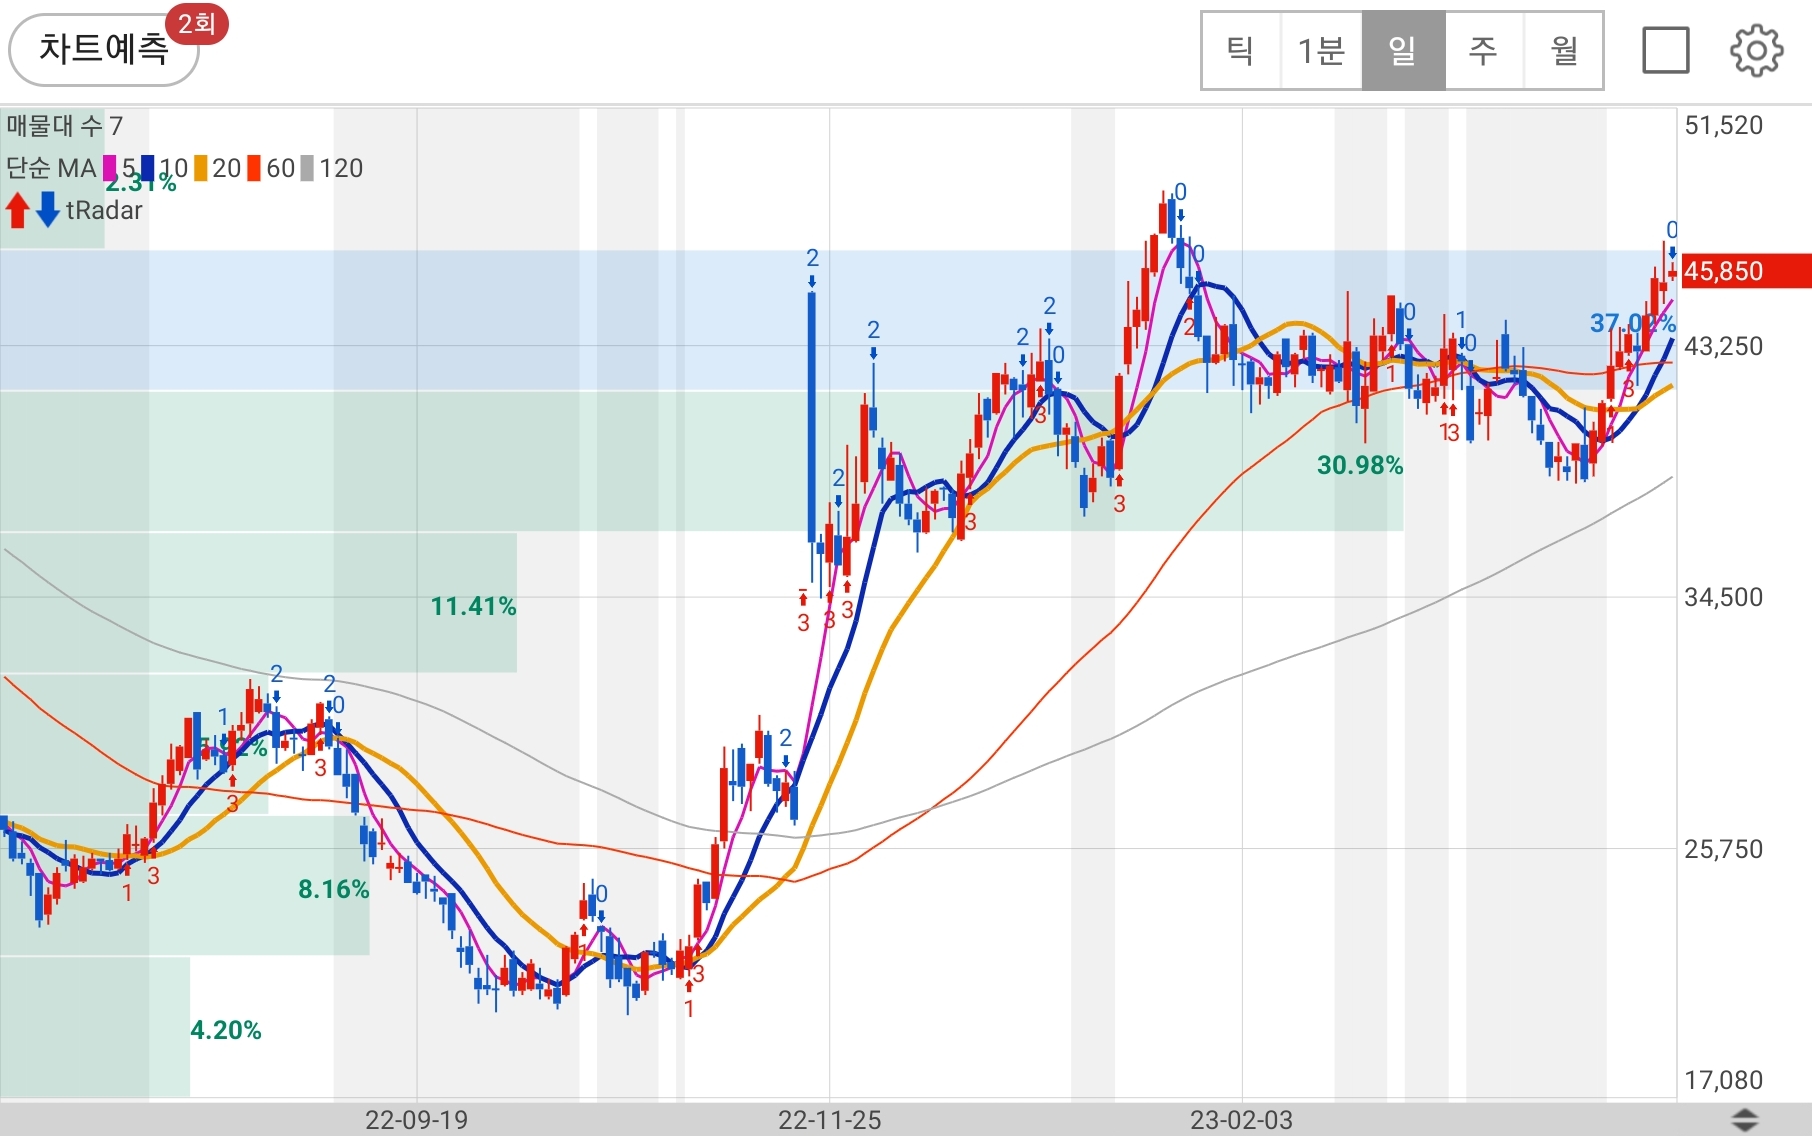Click the 51,520 price axis label
The image size is (1812, 1136).
click(1723, 125)
